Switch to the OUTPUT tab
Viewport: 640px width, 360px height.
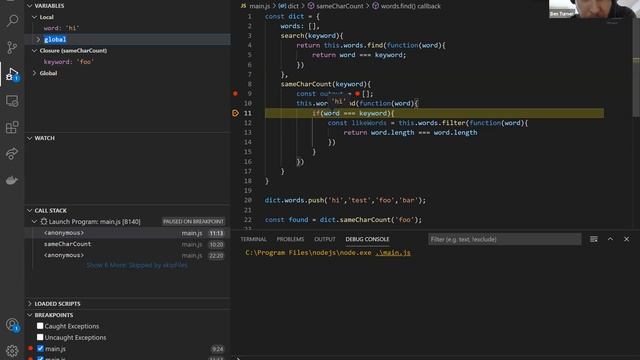tap(325, 239)
